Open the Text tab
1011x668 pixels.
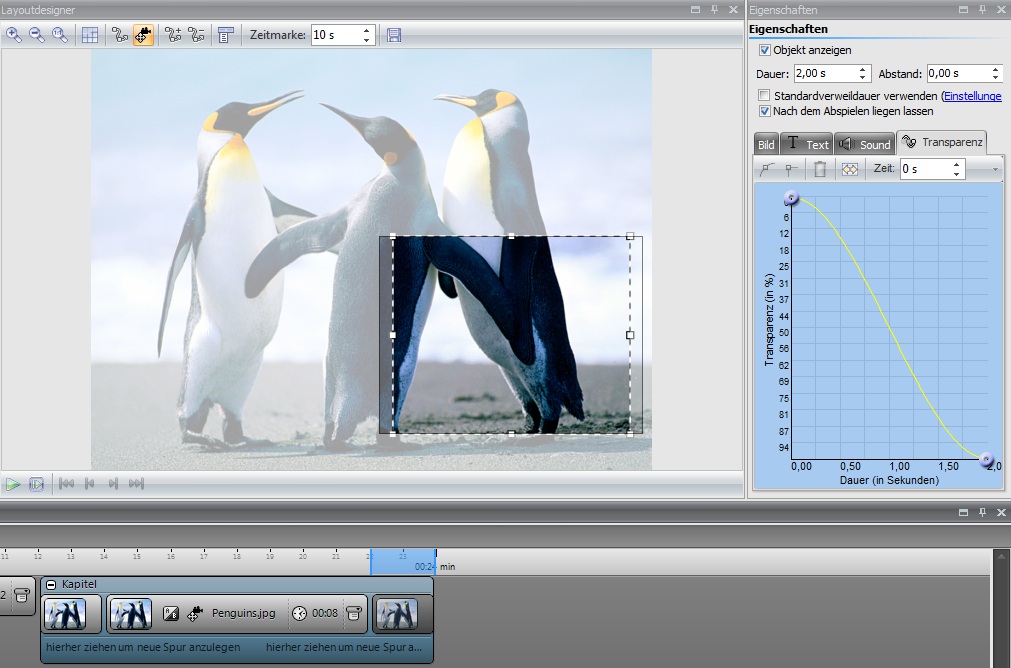pyautogui.click(x=807, y=144)
